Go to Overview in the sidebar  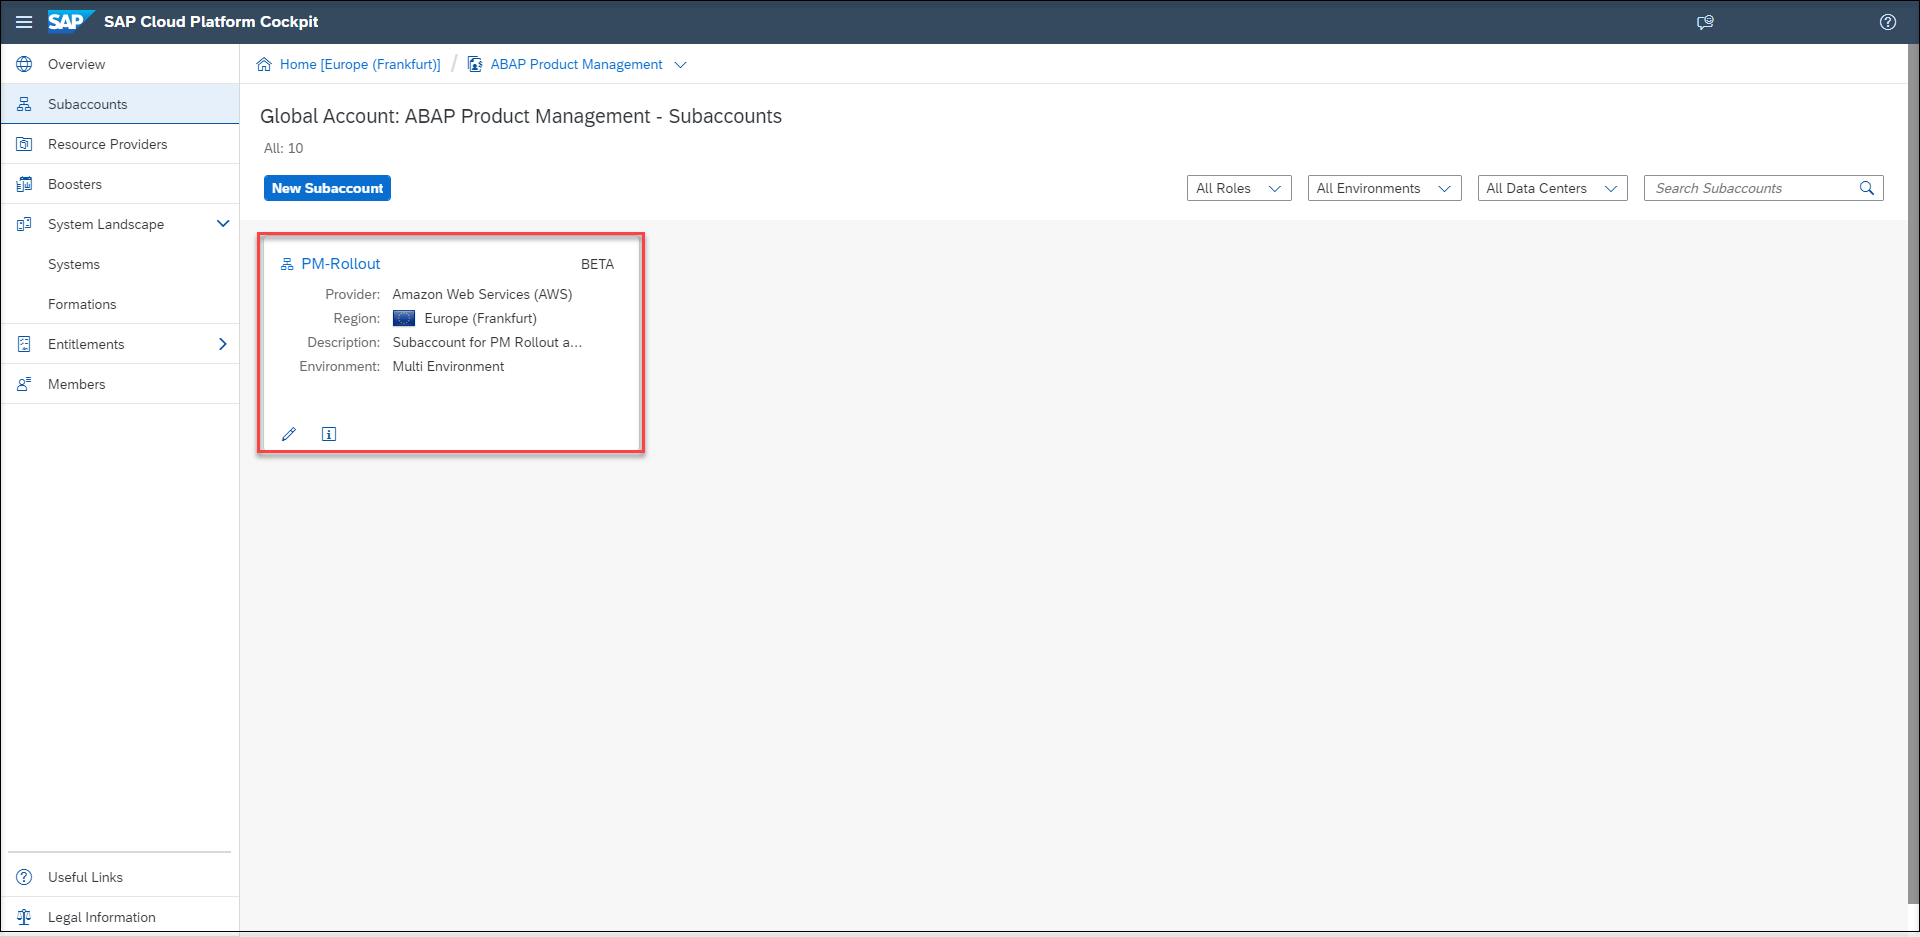120,64
